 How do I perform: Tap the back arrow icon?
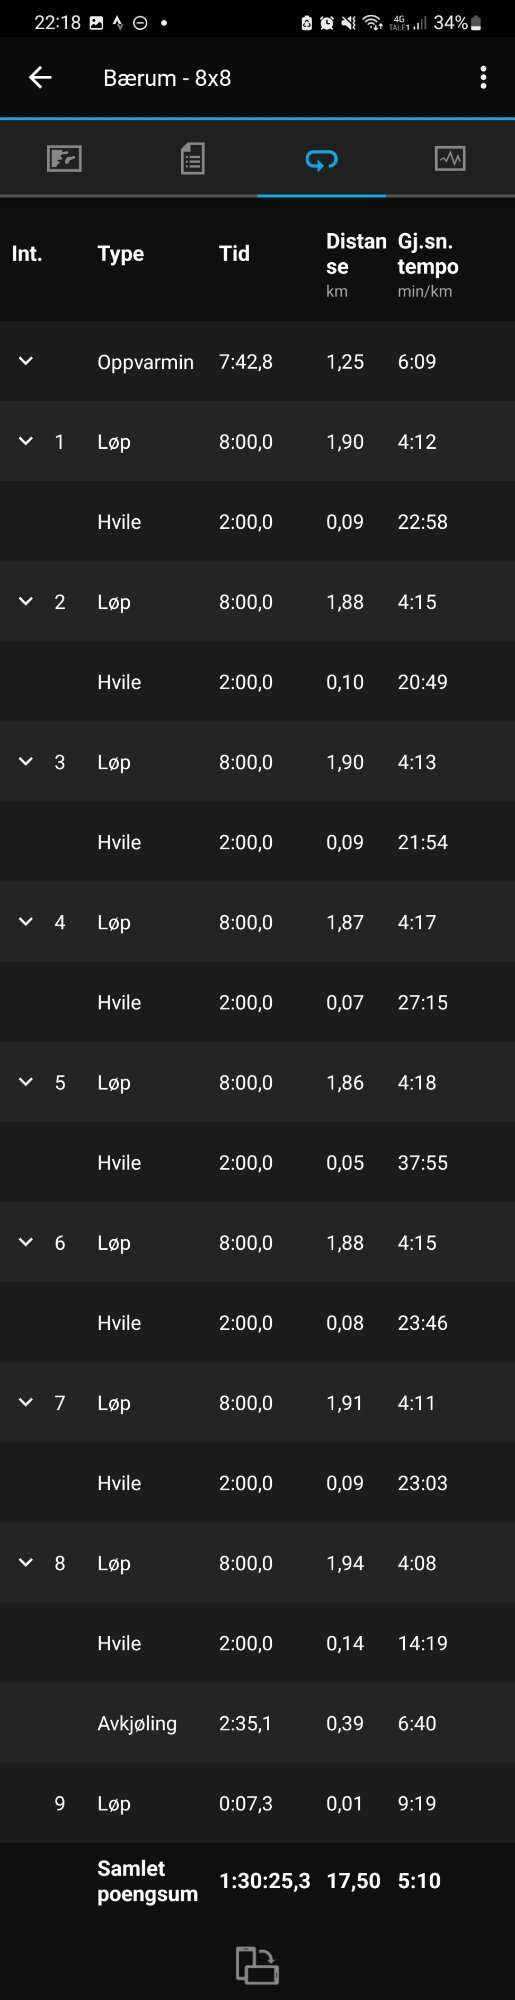tap(40, 77)
